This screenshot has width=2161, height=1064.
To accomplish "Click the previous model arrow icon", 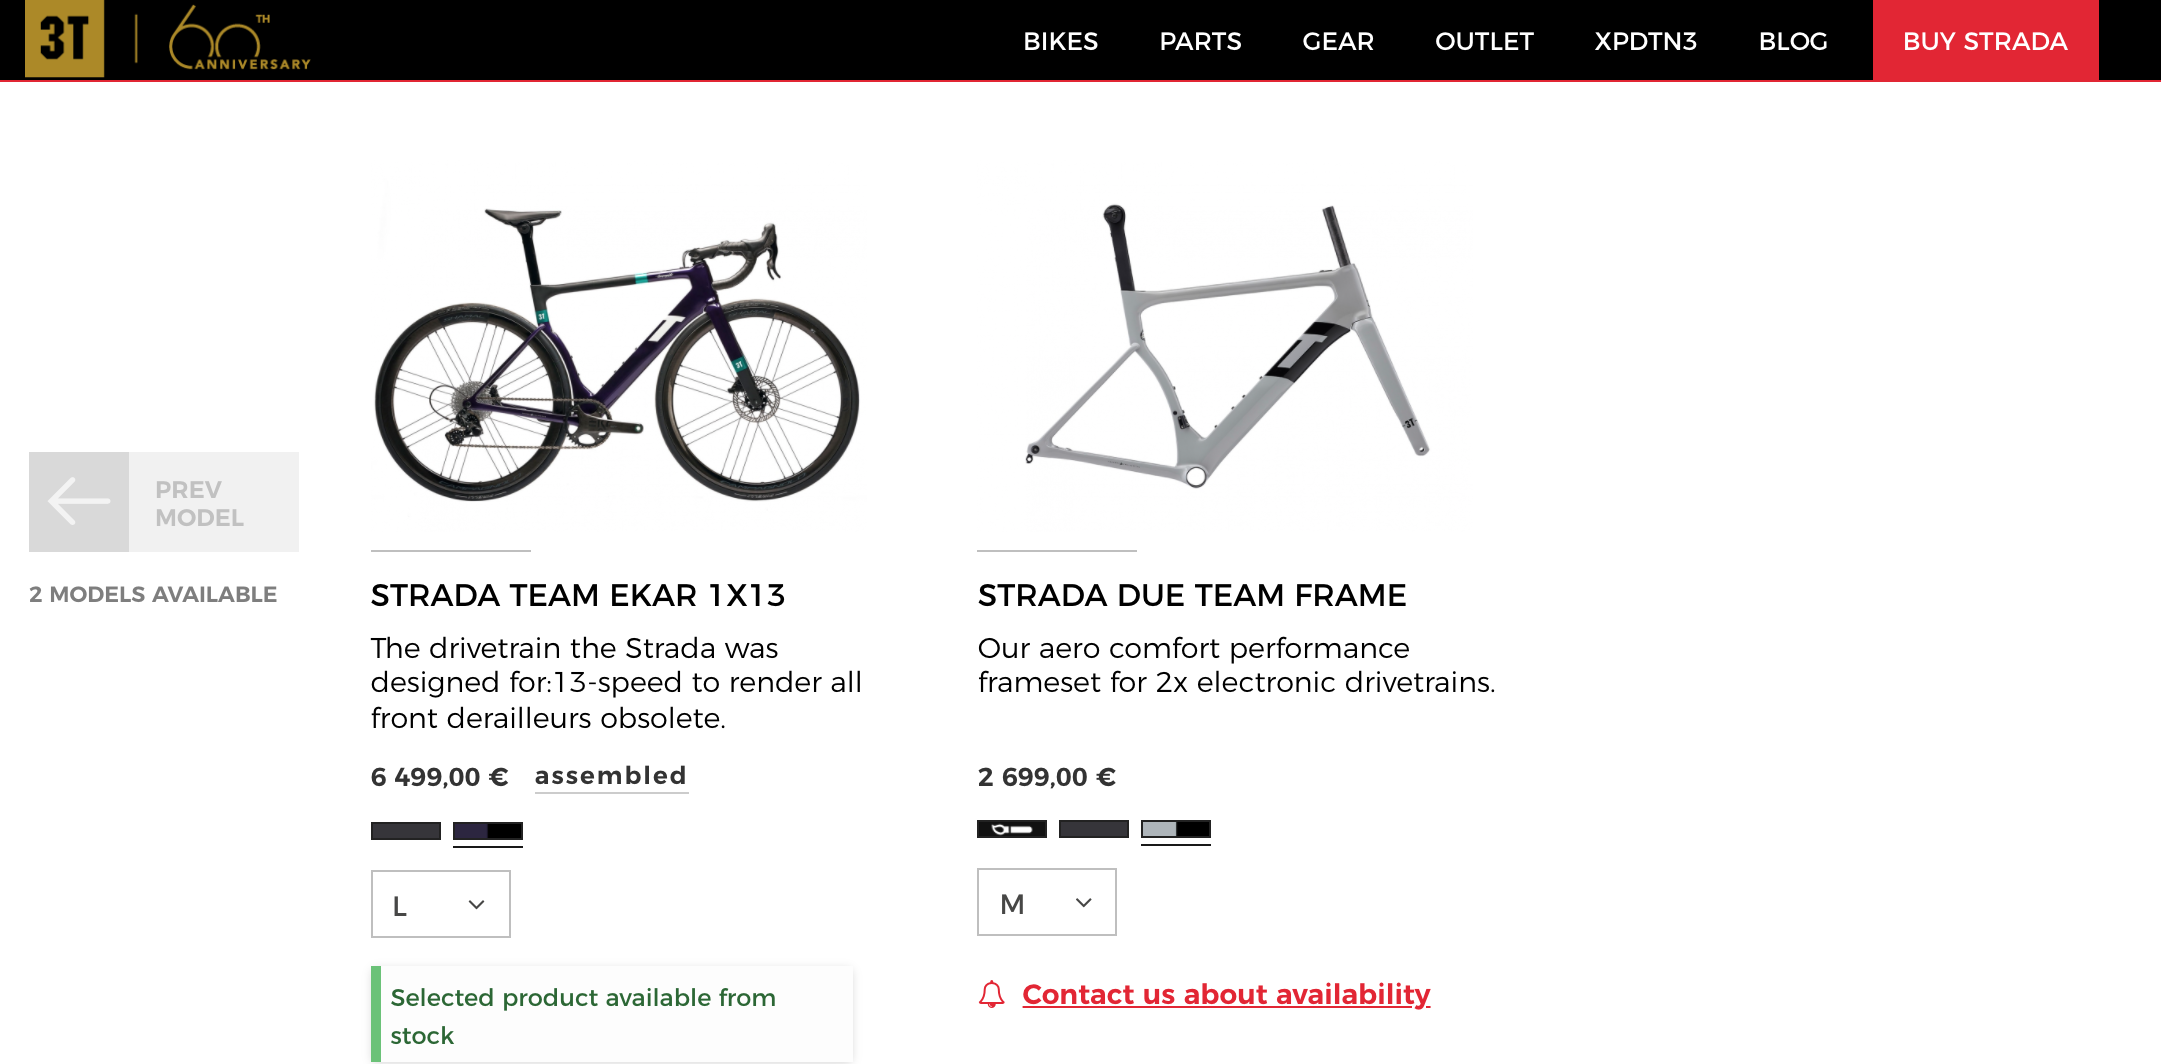I will click(79, 502).
